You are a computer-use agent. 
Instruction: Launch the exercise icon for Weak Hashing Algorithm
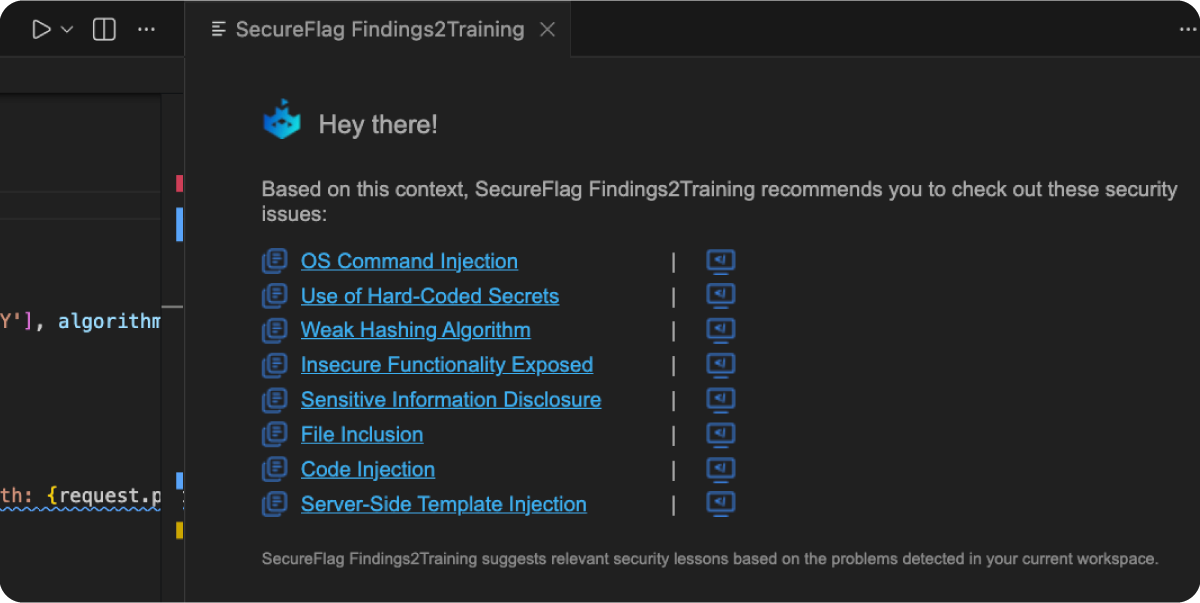(x=720, y=329)
